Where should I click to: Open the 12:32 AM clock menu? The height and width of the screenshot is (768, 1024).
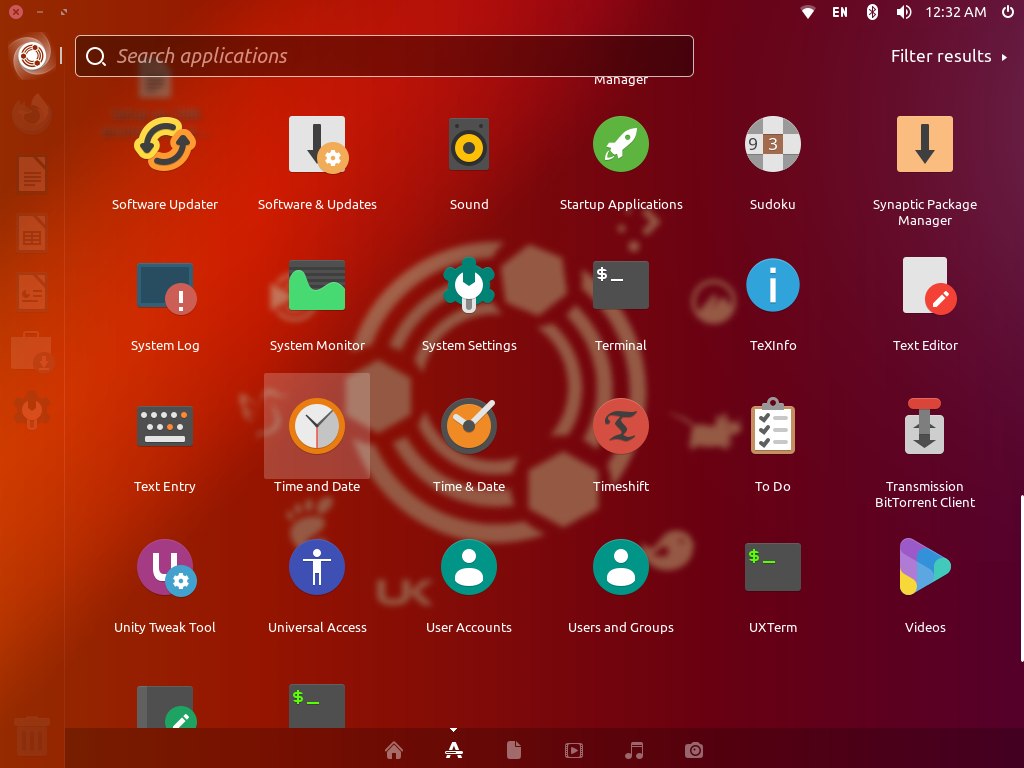click(955, 12)
